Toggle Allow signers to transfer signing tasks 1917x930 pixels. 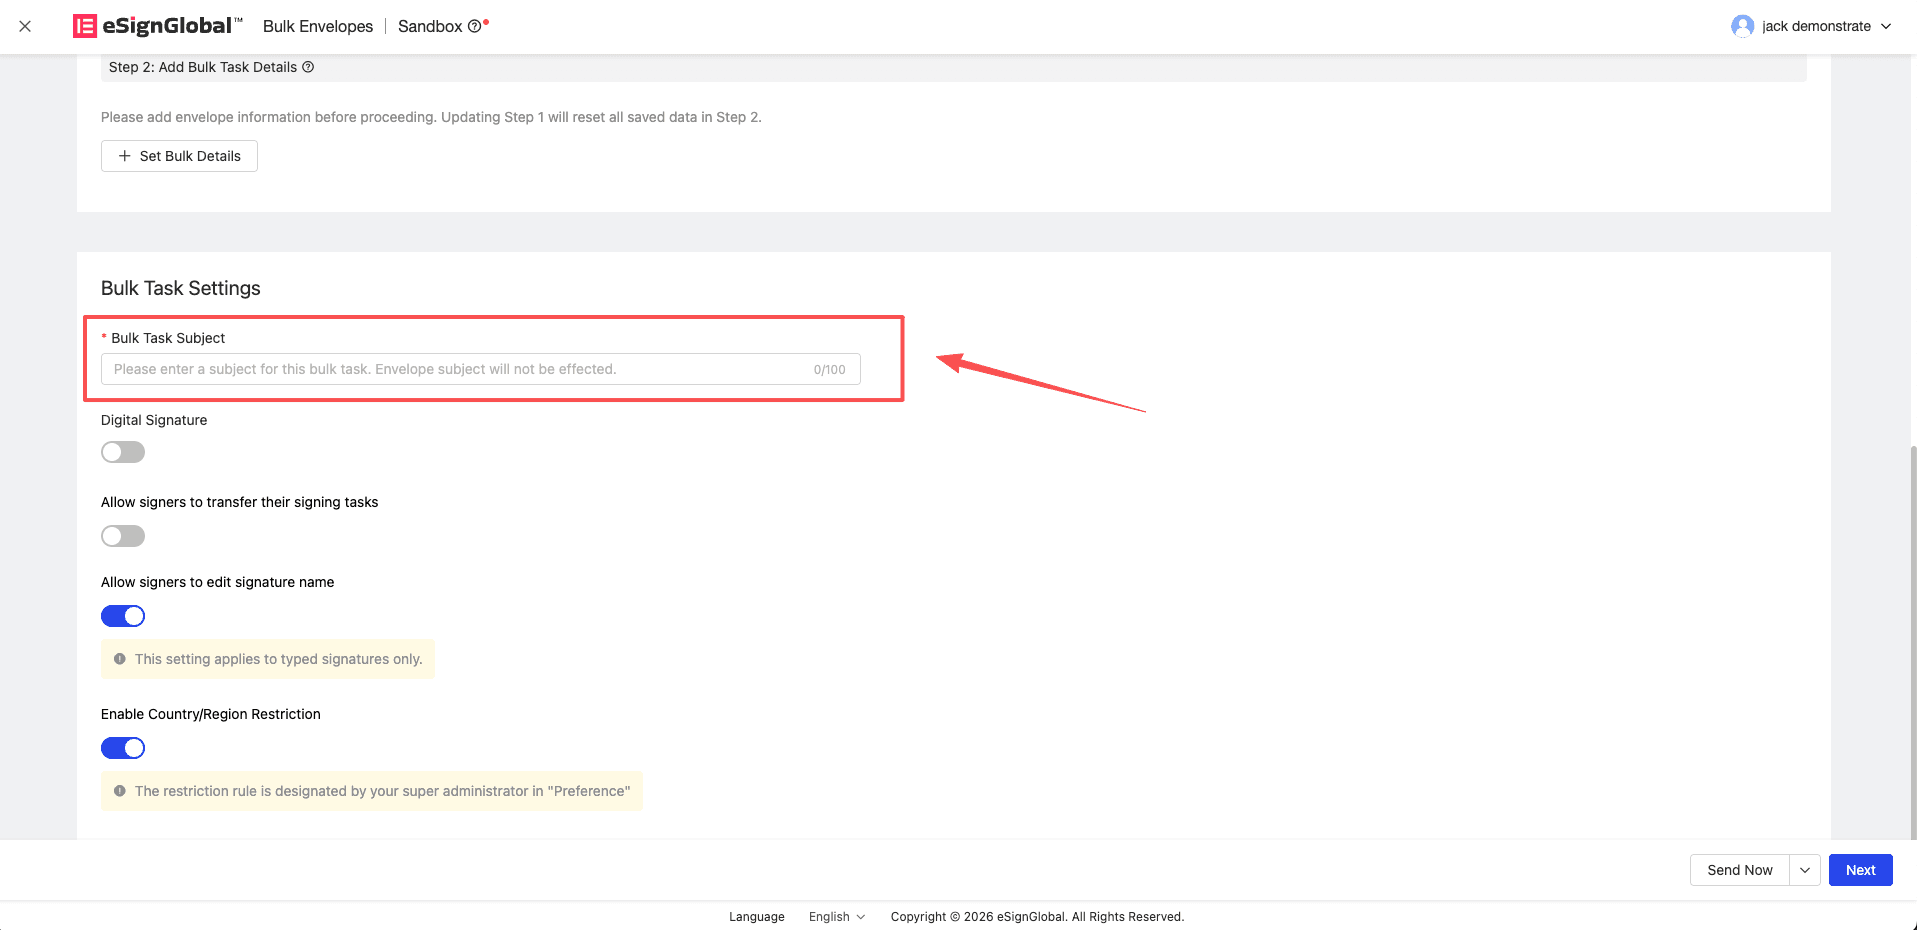(x=123, y=536)
